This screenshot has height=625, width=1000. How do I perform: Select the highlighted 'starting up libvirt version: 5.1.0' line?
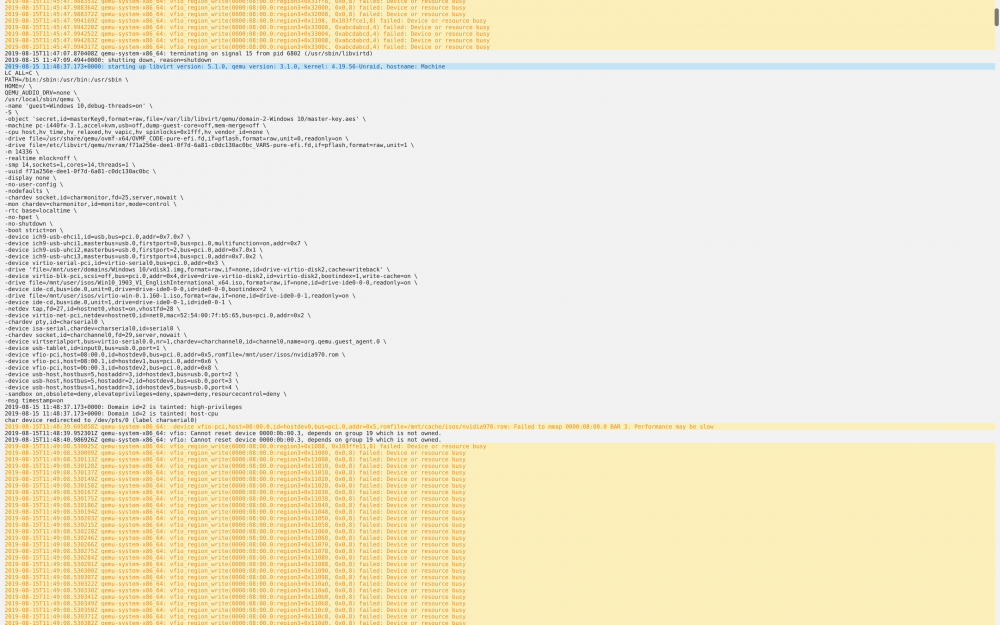coord(499,66)
